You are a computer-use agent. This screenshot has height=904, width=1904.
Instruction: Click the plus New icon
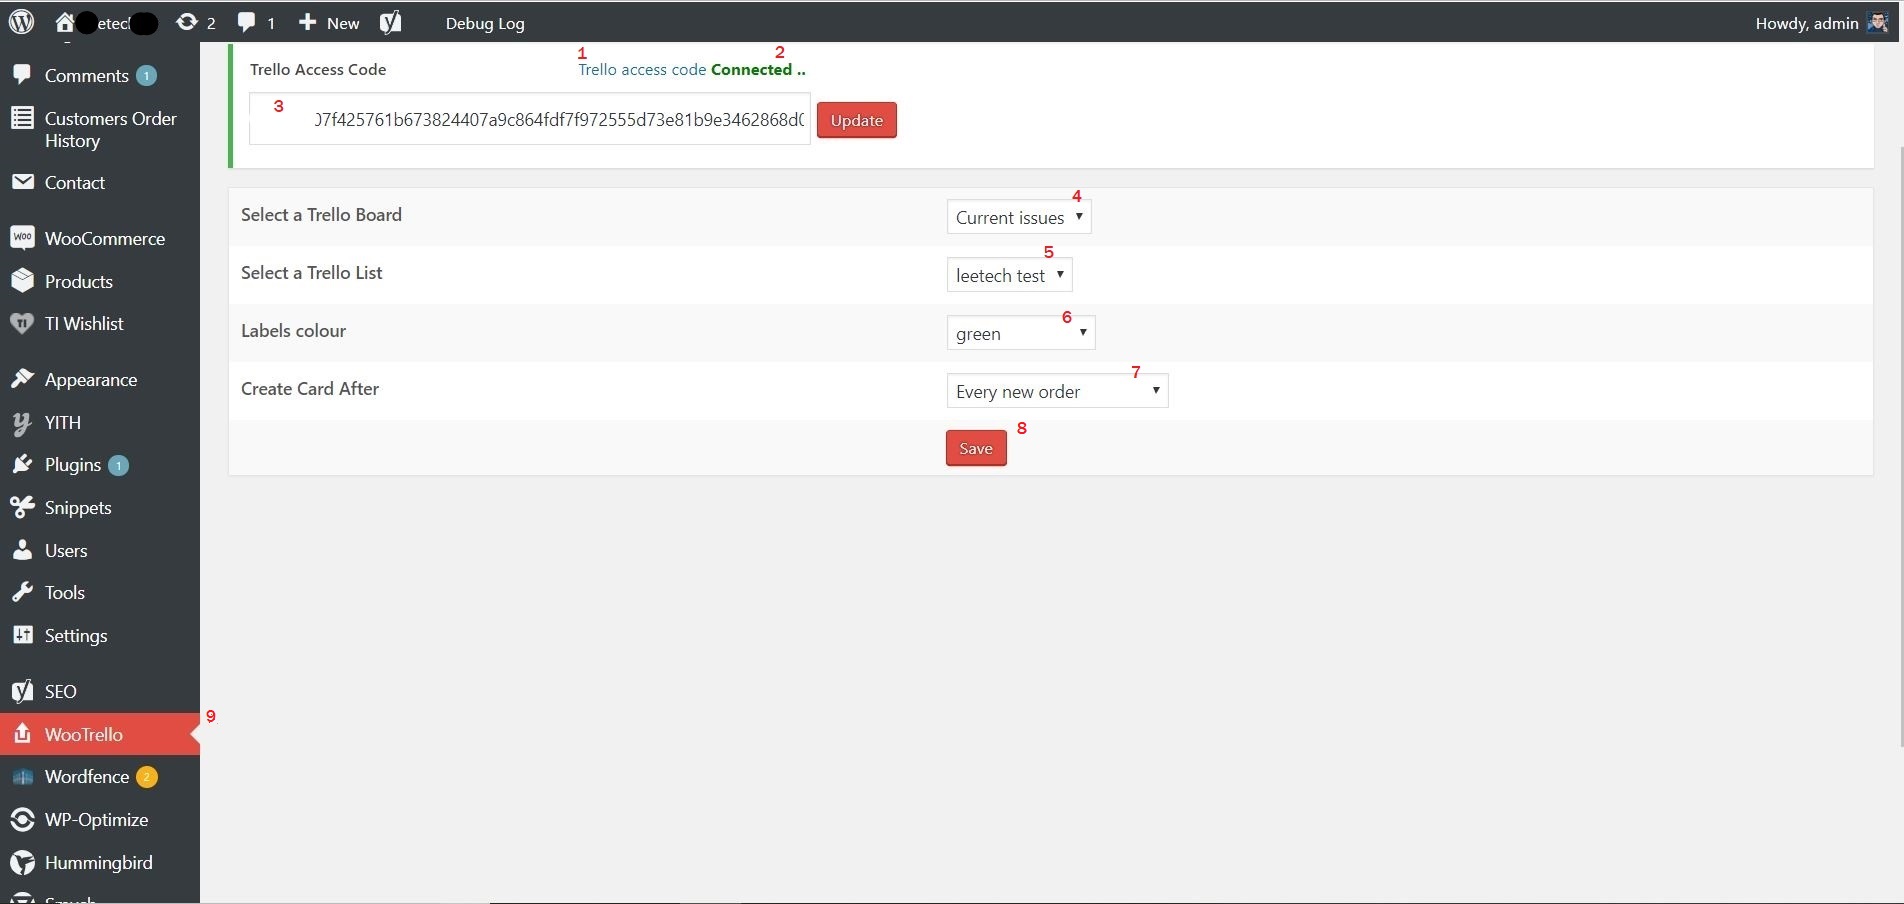pos(308,22)
